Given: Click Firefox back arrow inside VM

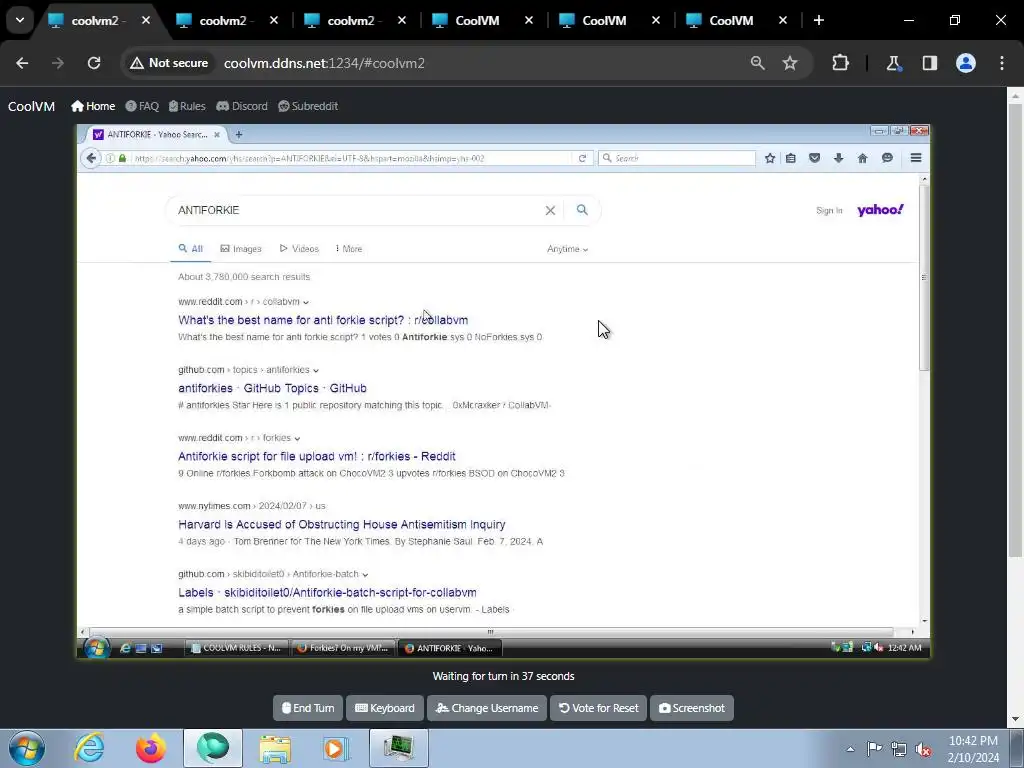Looking at the screenshot, I should point(91,158).
